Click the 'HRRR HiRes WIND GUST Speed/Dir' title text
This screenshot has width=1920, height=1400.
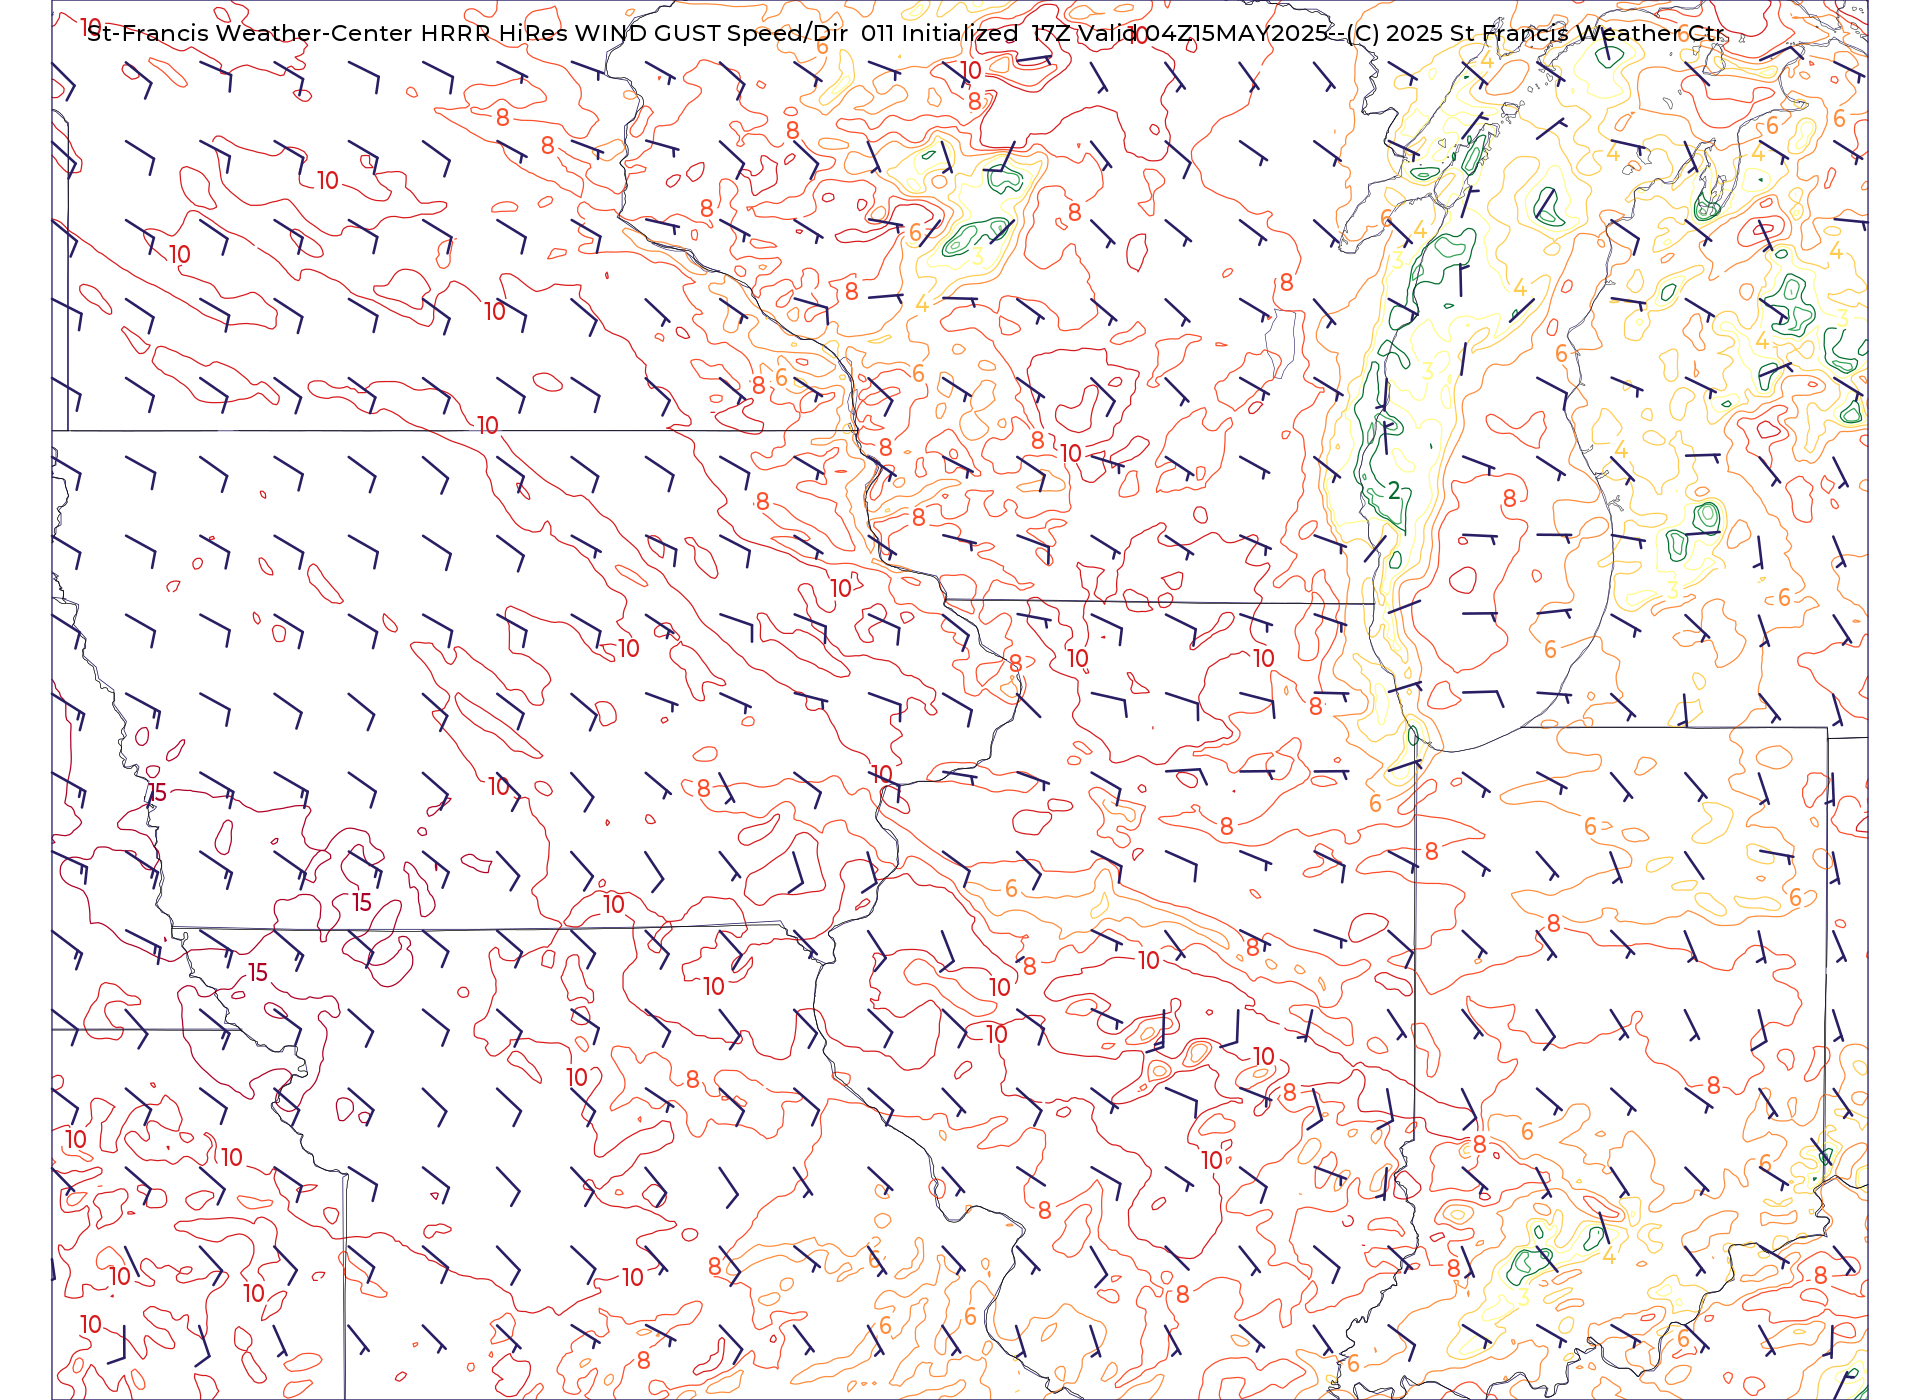pos(634,33)
